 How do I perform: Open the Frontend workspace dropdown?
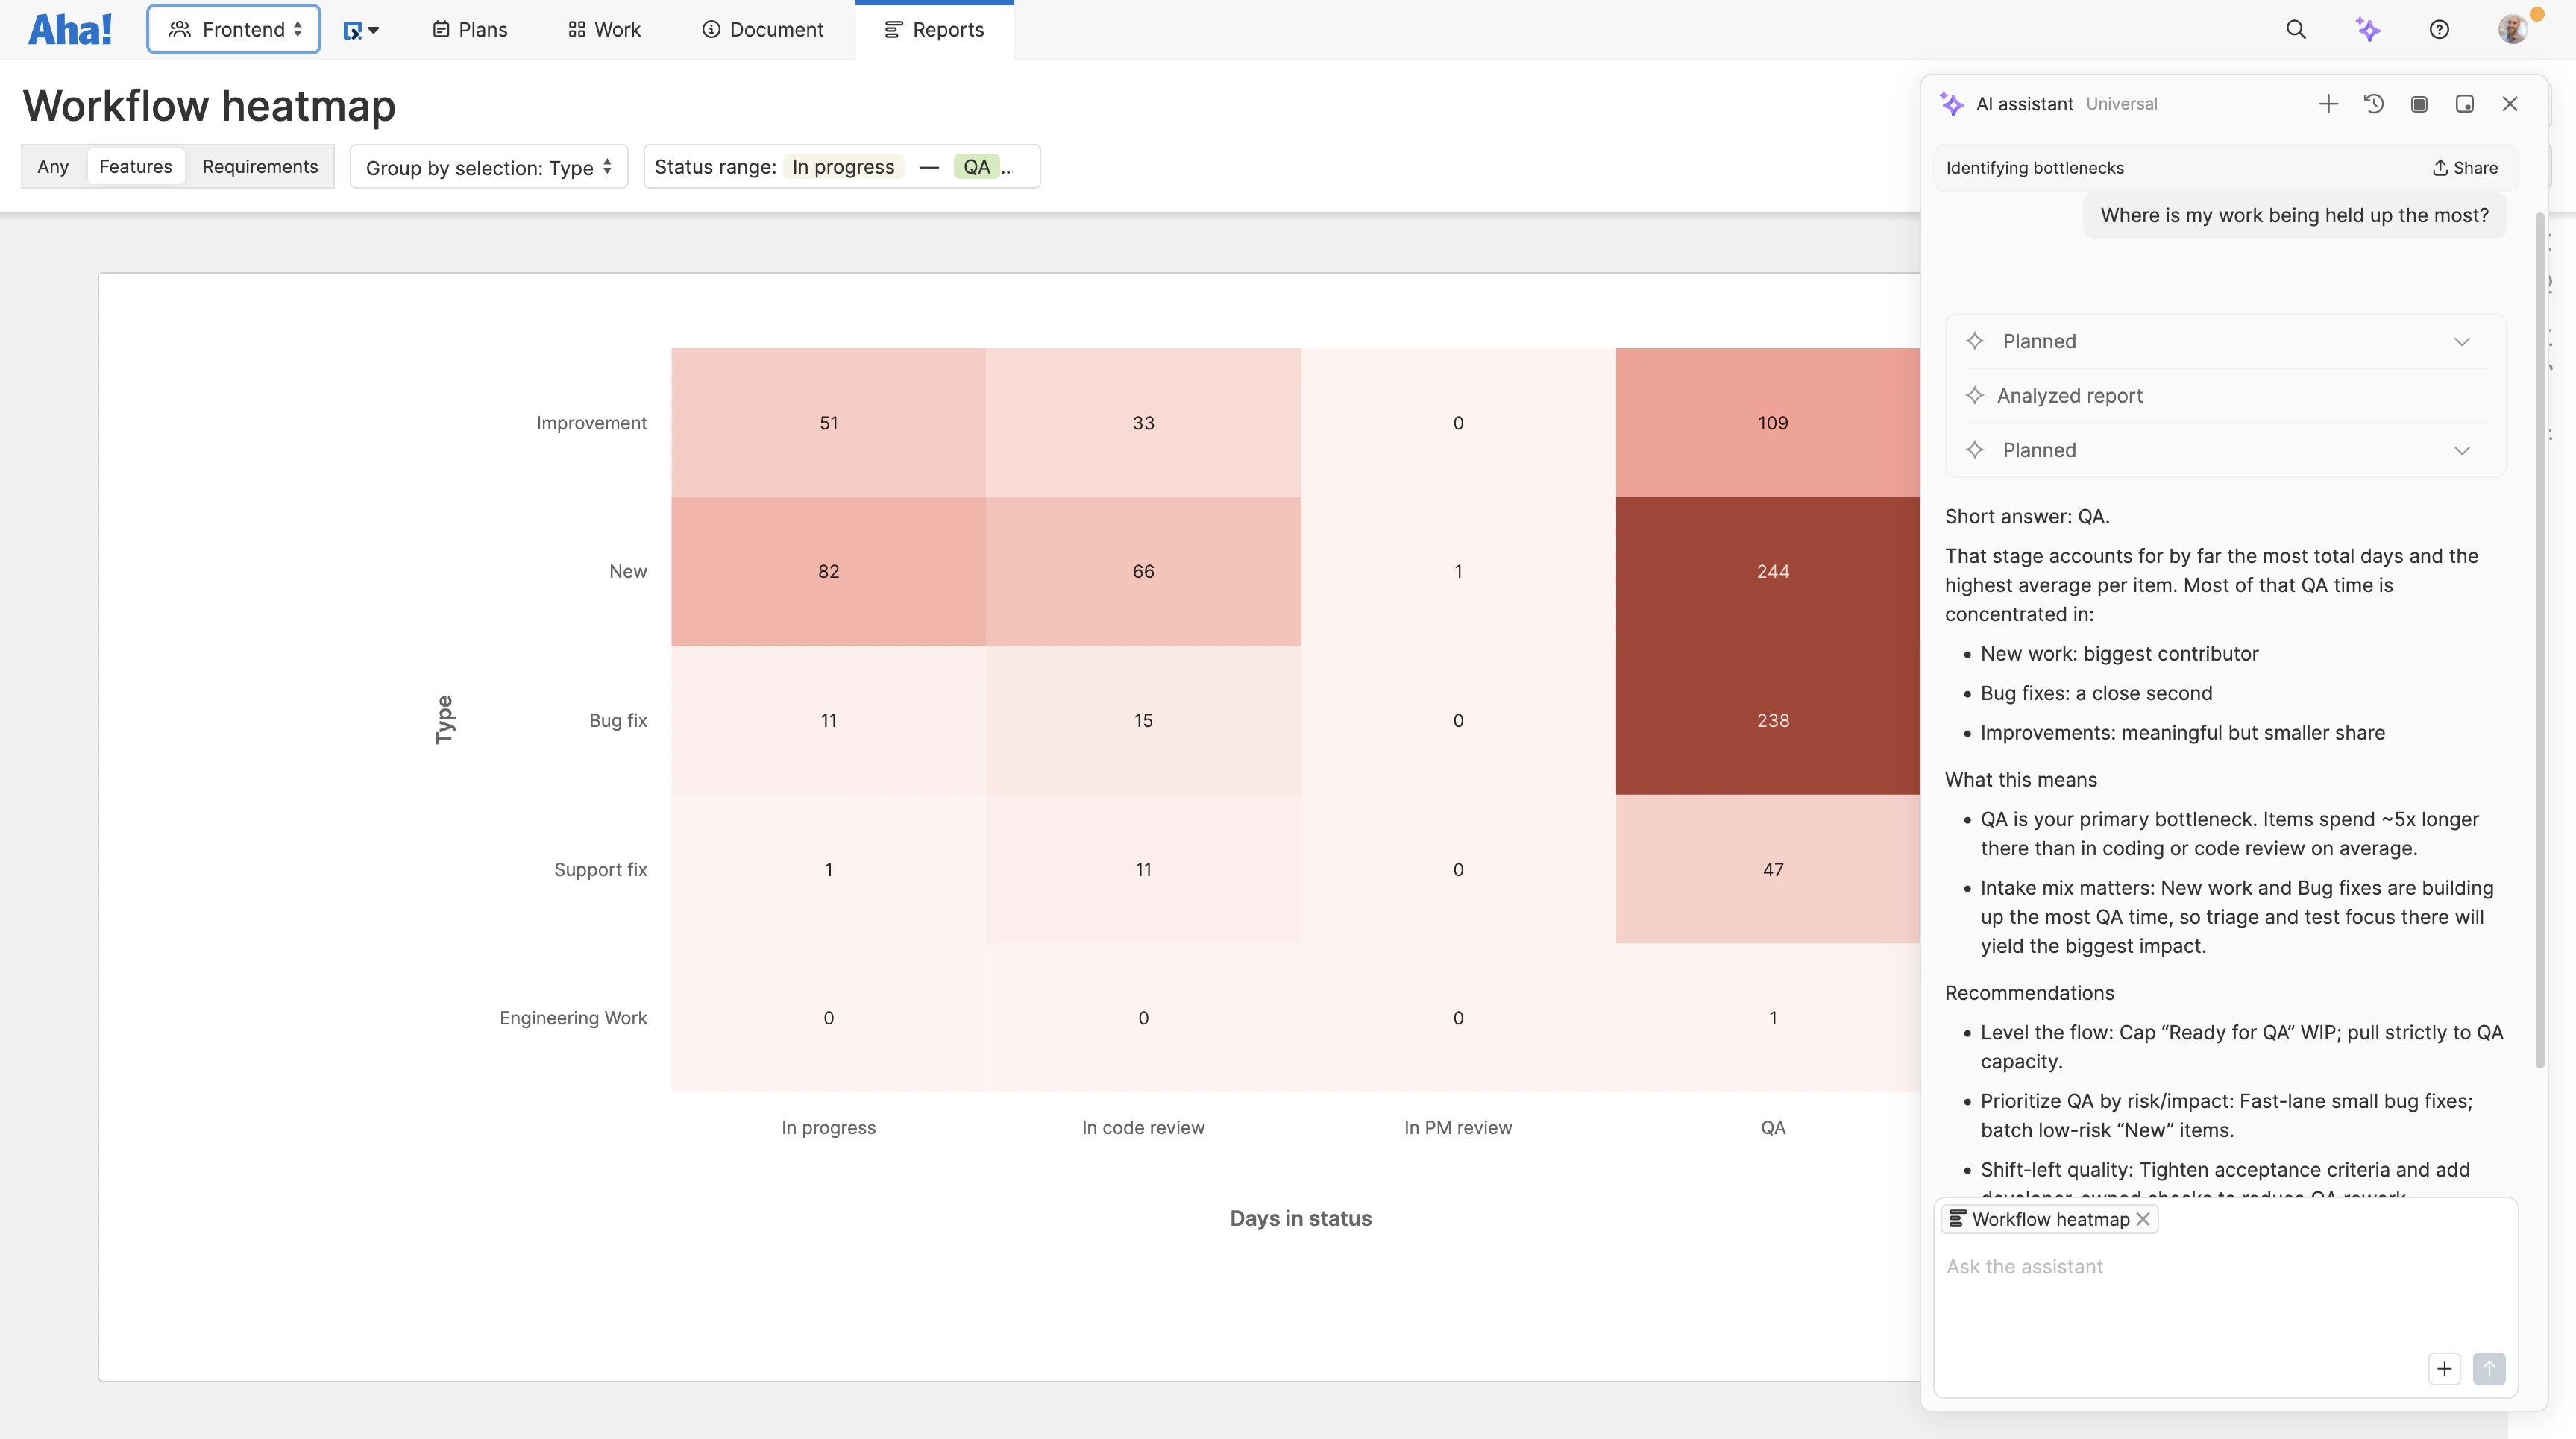tap(234, 29)
